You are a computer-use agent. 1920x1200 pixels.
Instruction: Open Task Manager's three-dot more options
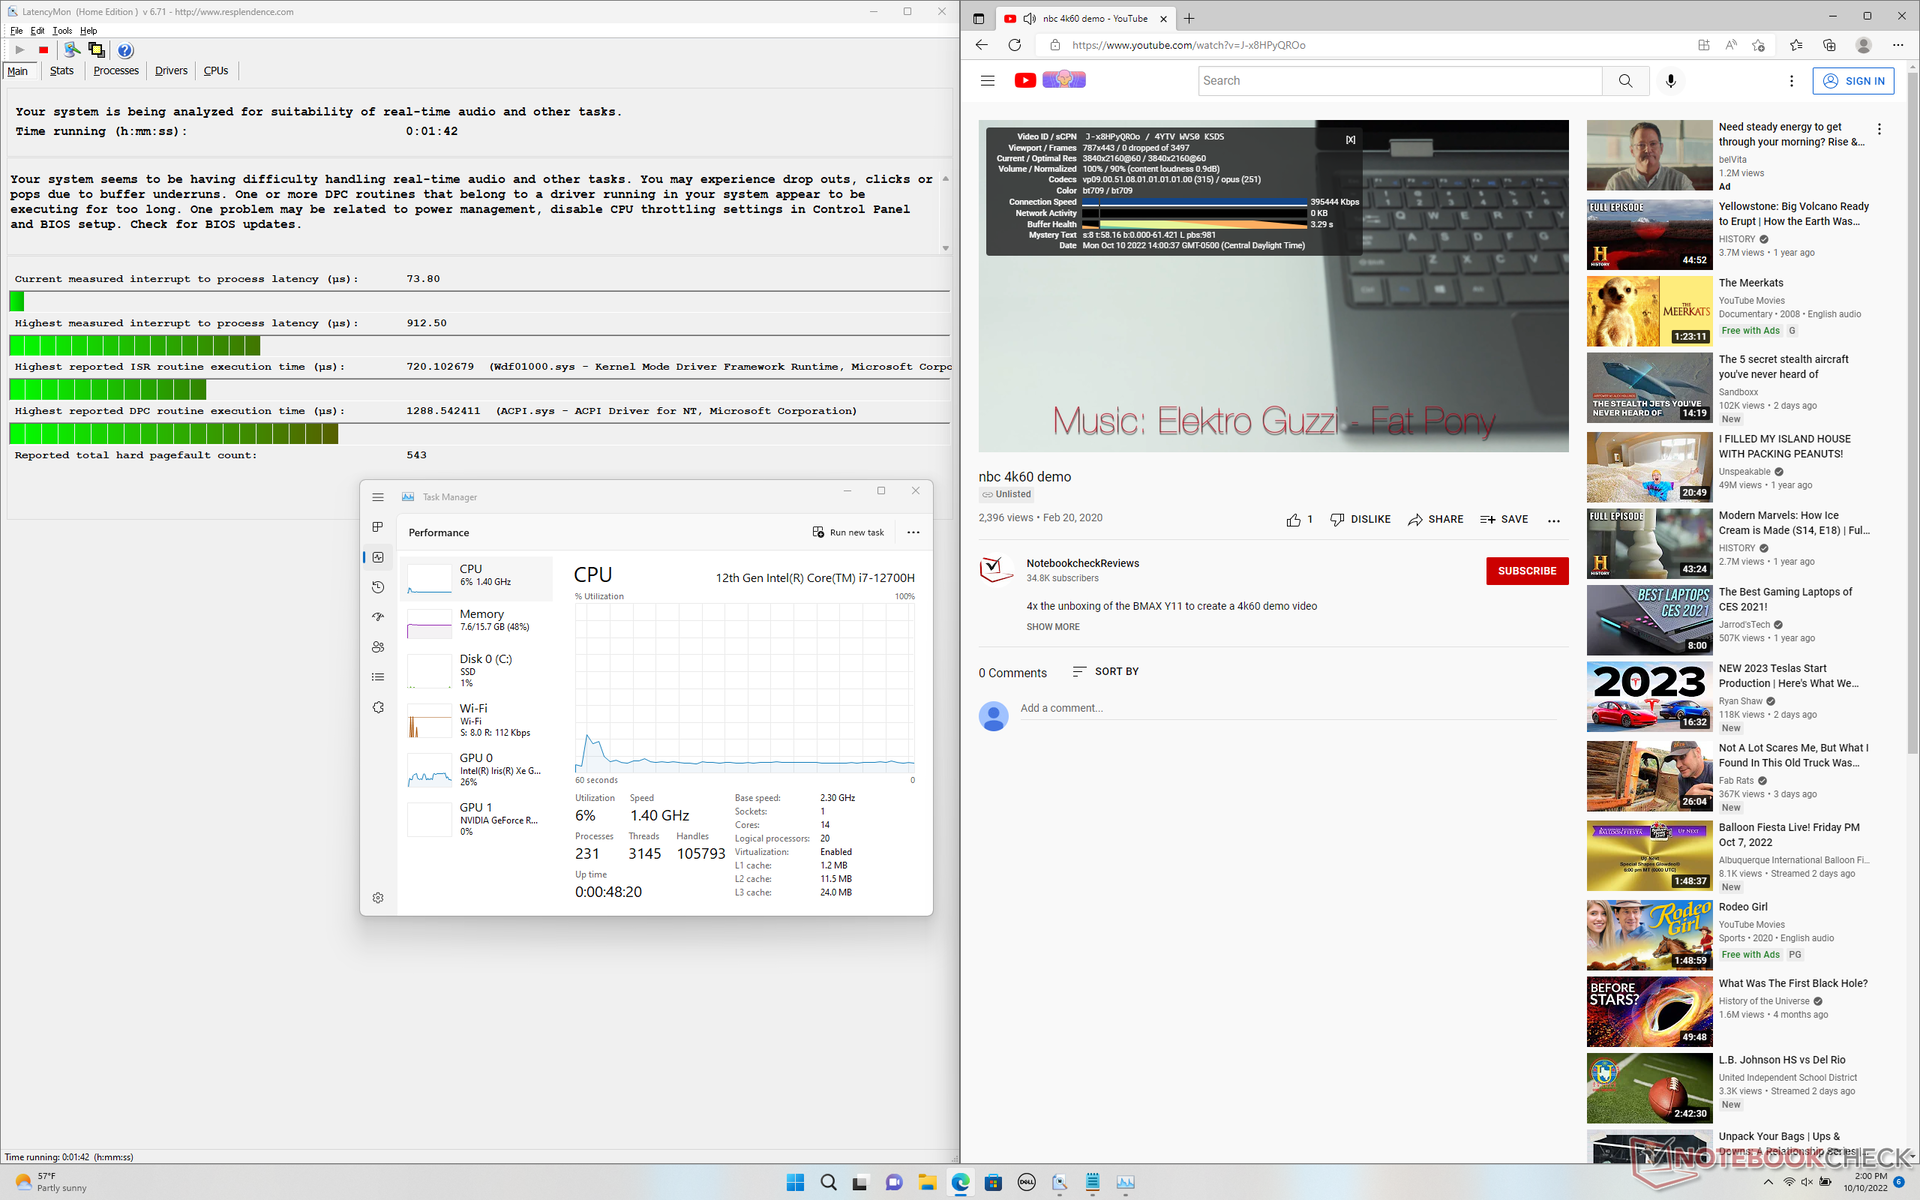pos(913,533)
